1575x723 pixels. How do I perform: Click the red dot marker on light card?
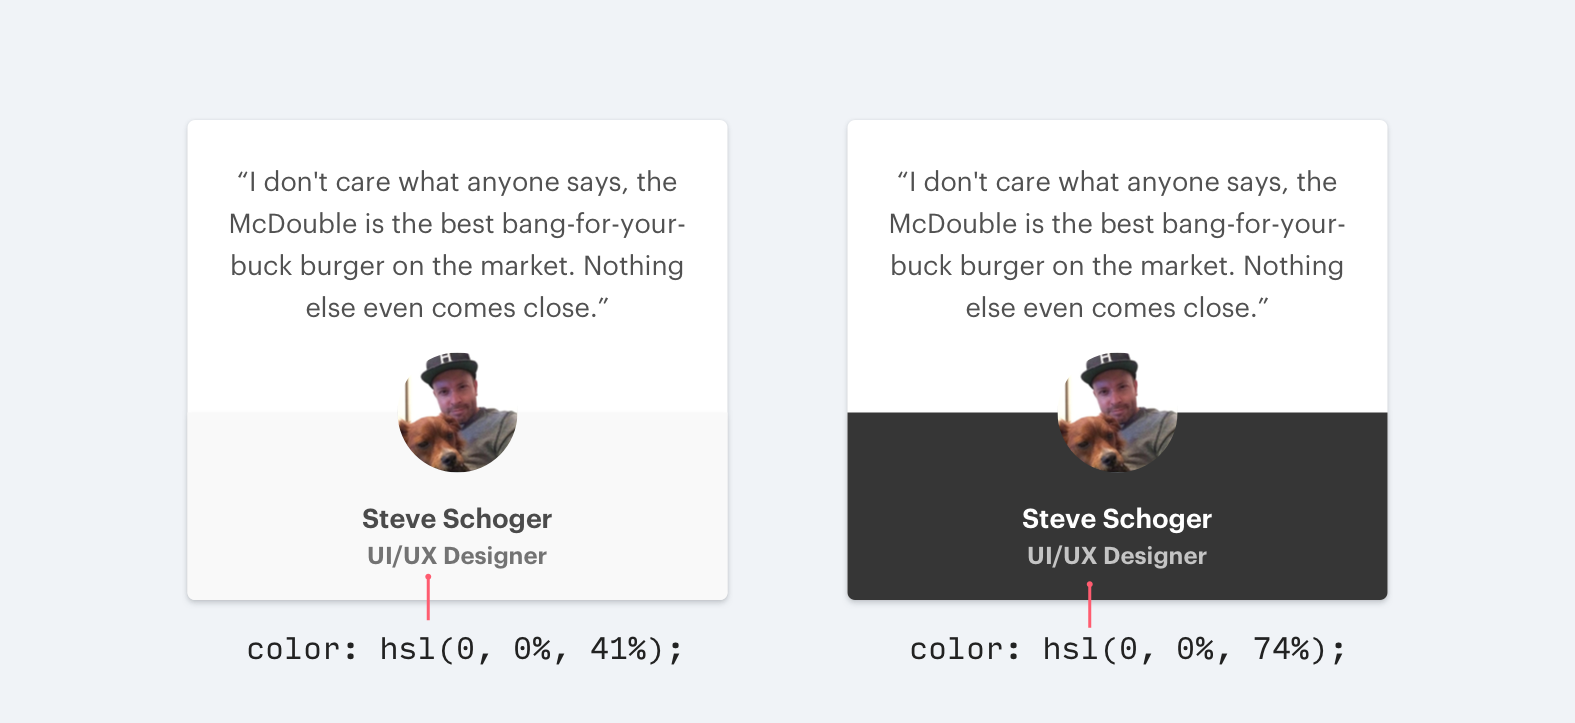[x=428, y=577]
